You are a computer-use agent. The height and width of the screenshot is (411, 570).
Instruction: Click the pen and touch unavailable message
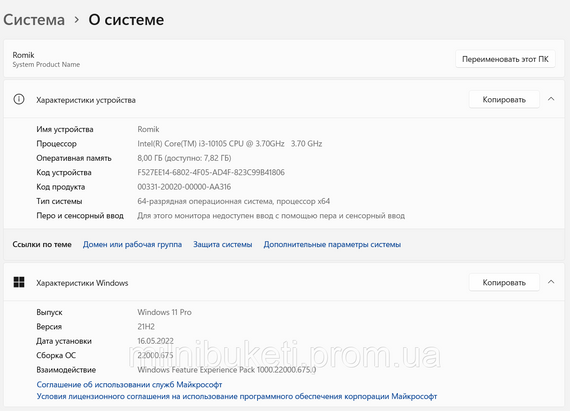271,216
